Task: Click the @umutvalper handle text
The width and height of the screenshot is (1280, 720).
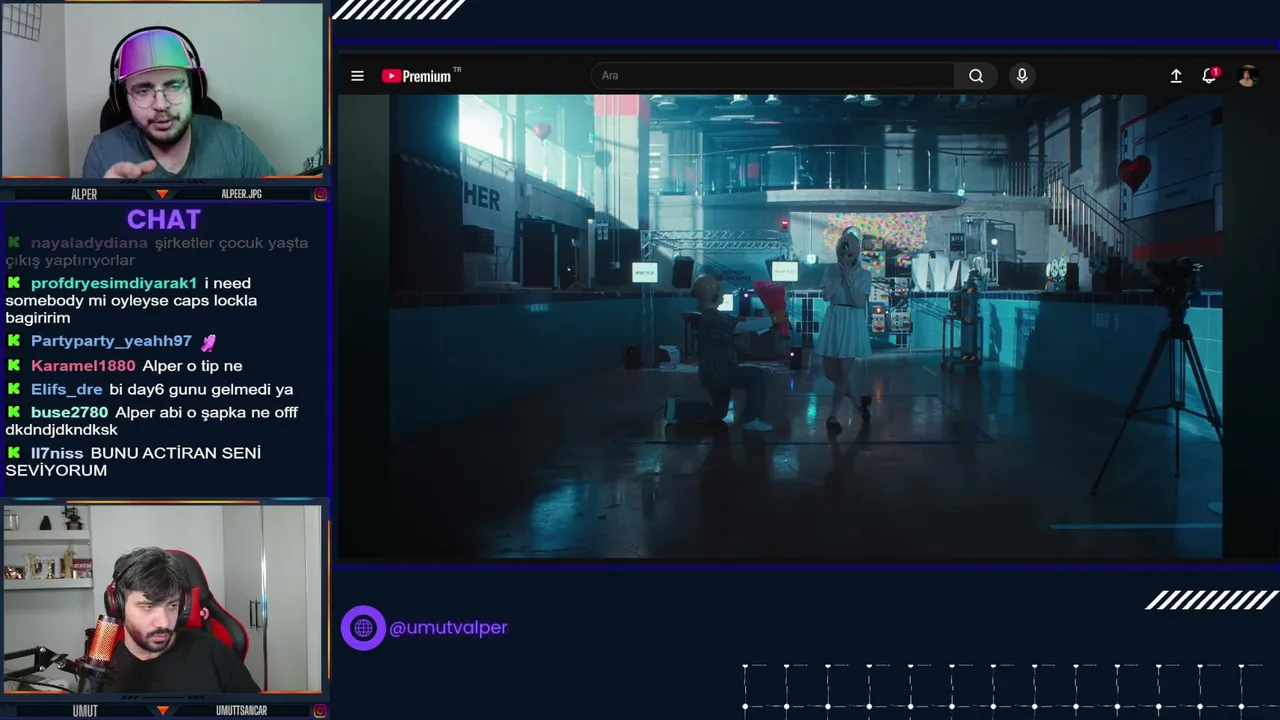Action: point(448,628)
